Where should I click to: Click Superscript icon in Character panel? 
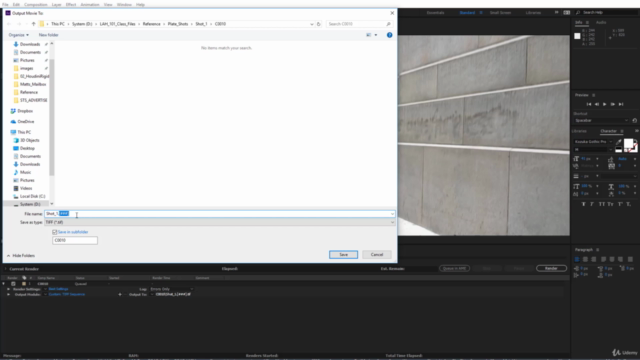click(620, 204)
